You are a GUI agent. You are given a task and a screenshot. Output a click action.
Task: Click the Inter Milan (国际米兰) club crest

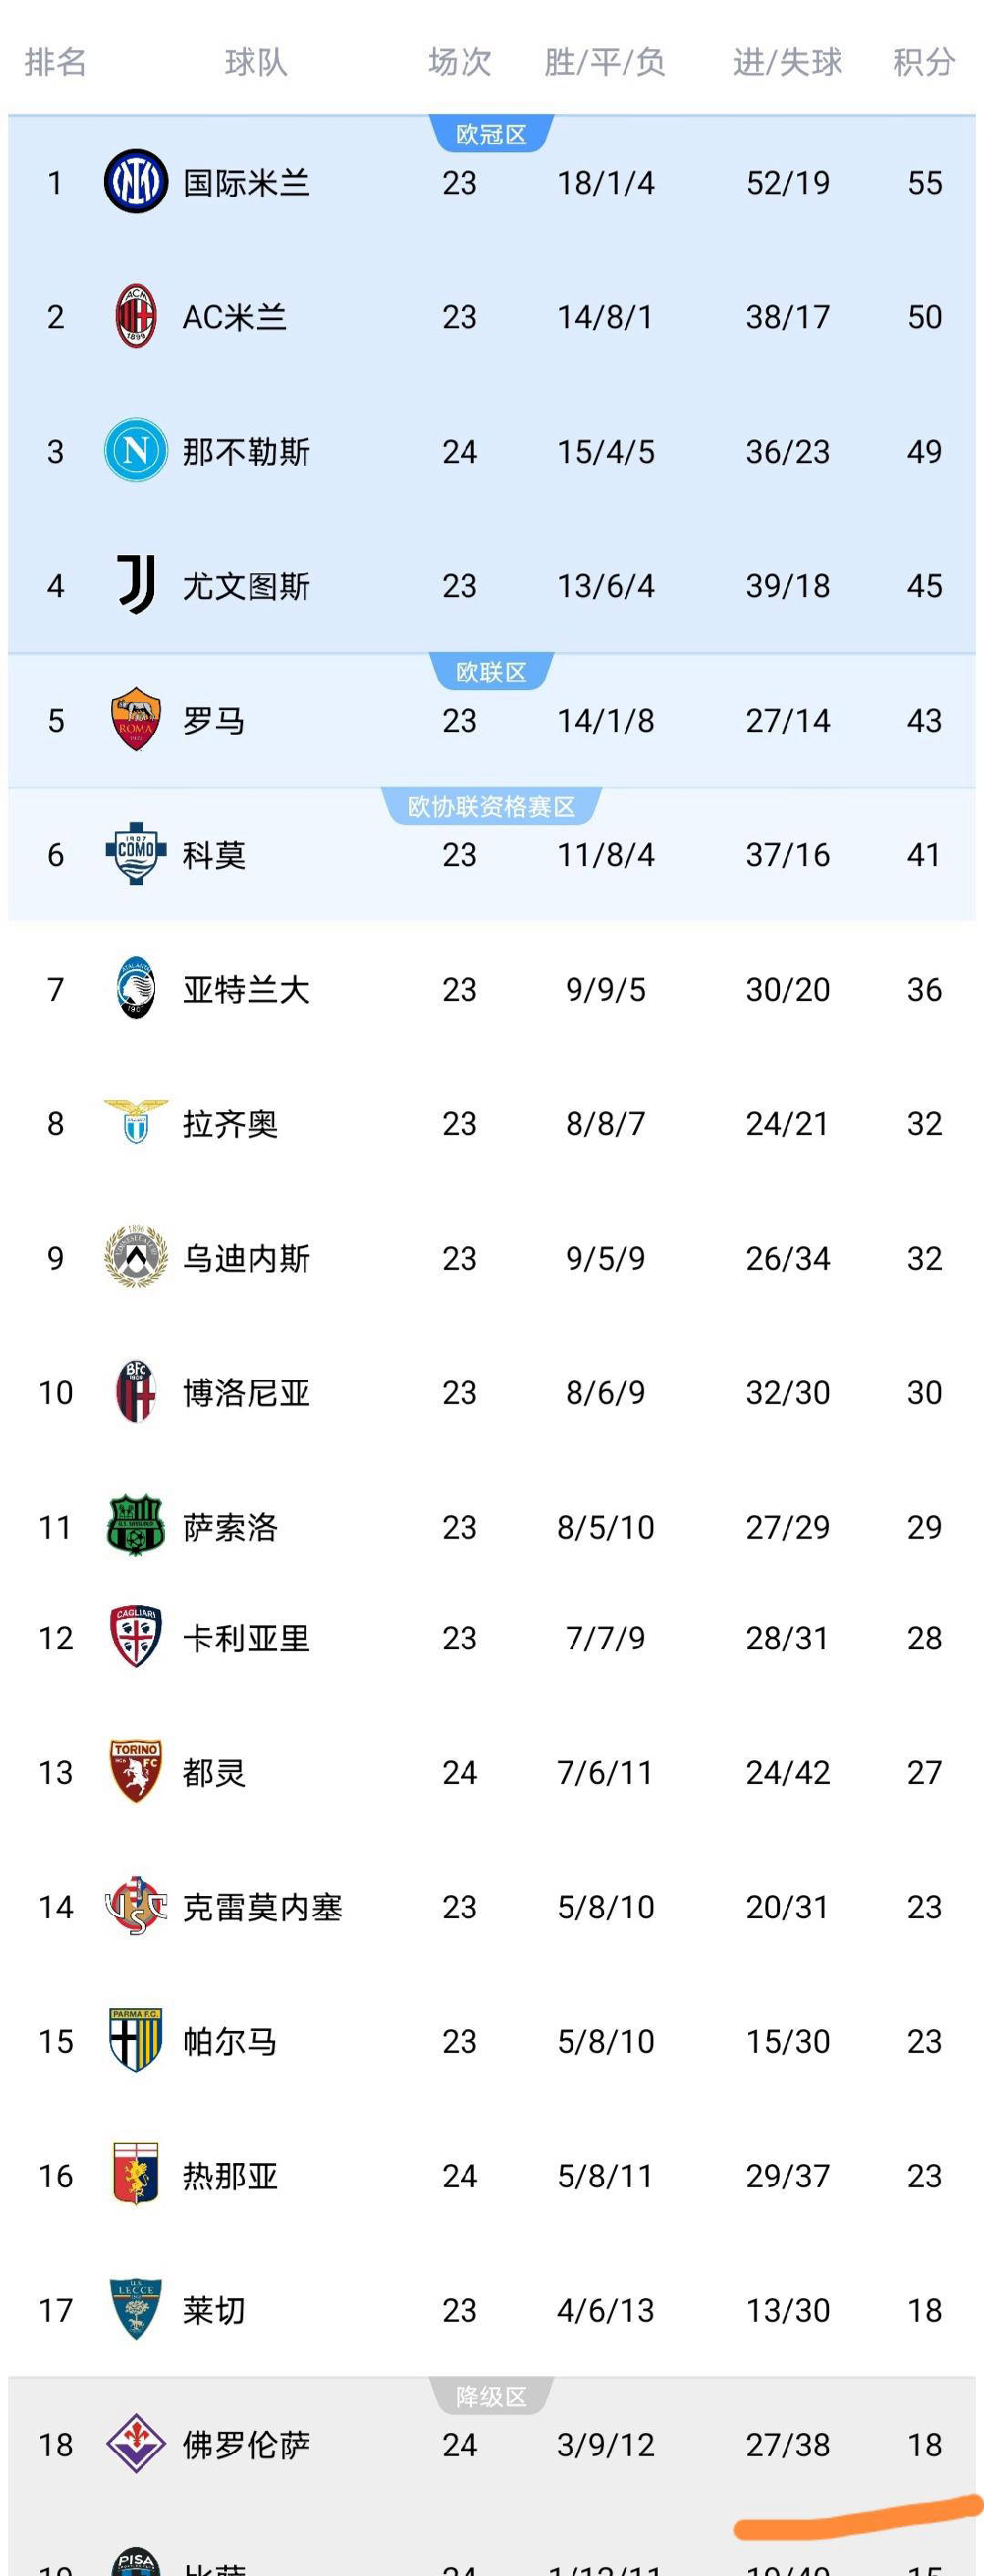pyautogui.click(x=138, y=182)
